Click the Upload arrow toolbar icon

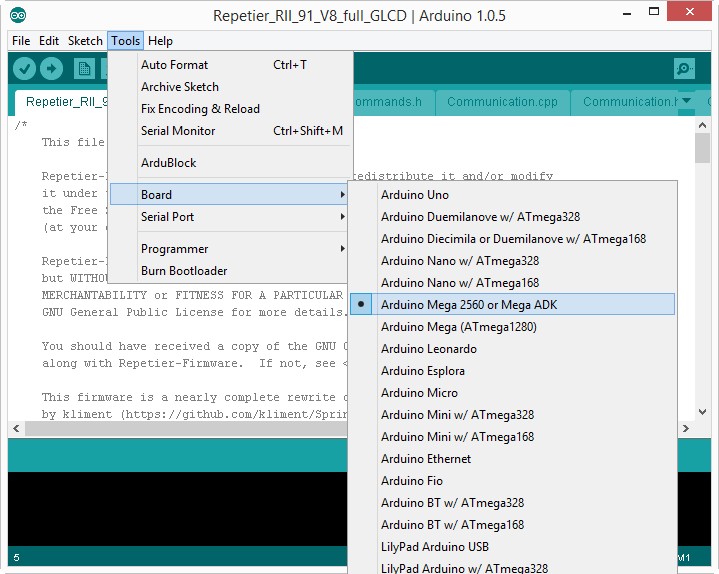(x=51, y=69)
